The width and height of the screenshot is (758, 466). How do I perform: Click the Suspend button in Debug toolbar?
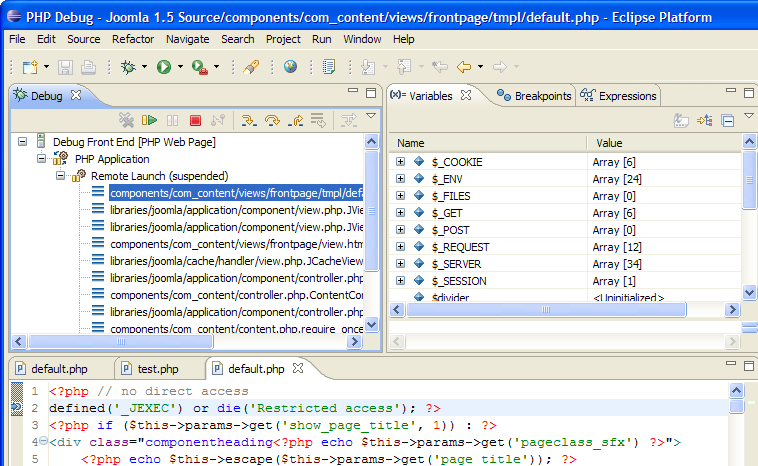point(173,120)
